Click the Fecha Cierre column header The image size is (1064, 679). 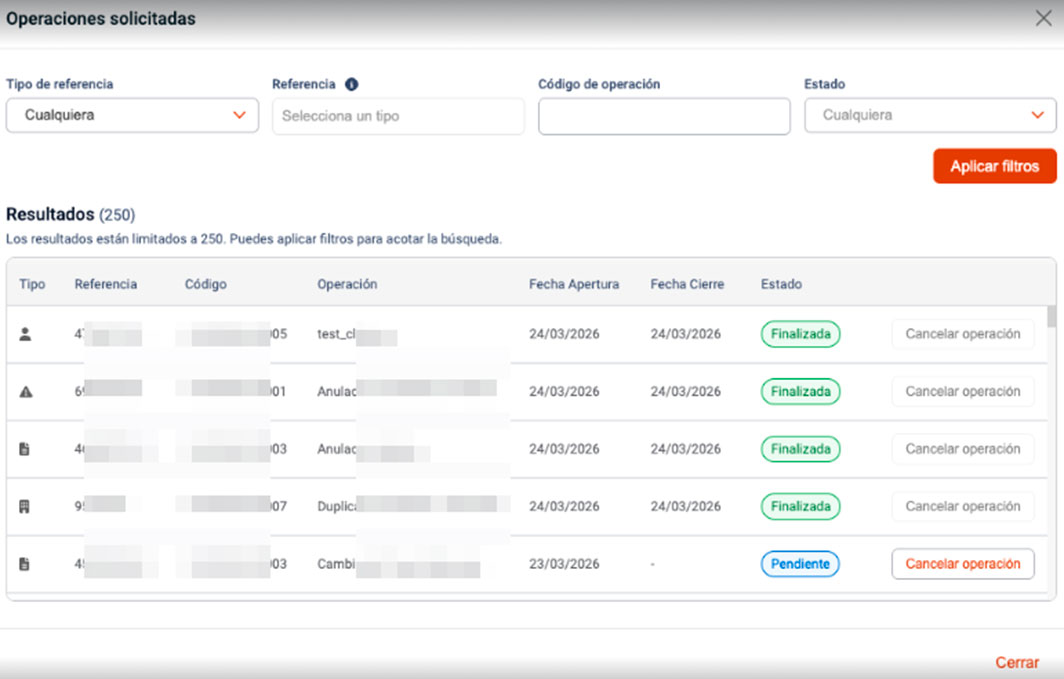tap(687, 284)
